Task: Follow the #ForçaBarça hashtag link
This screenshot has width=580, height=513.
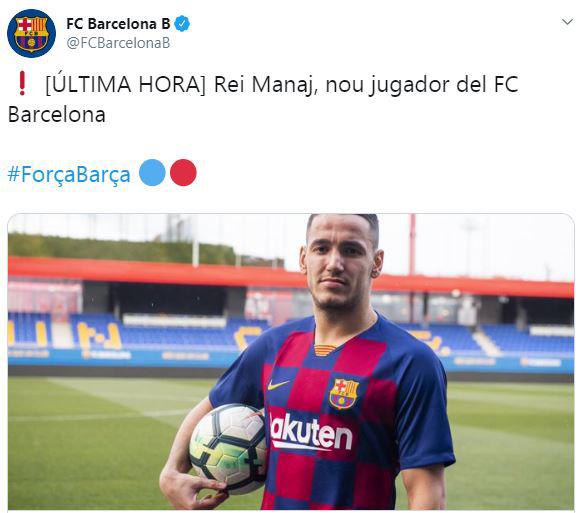Action: 69,174
